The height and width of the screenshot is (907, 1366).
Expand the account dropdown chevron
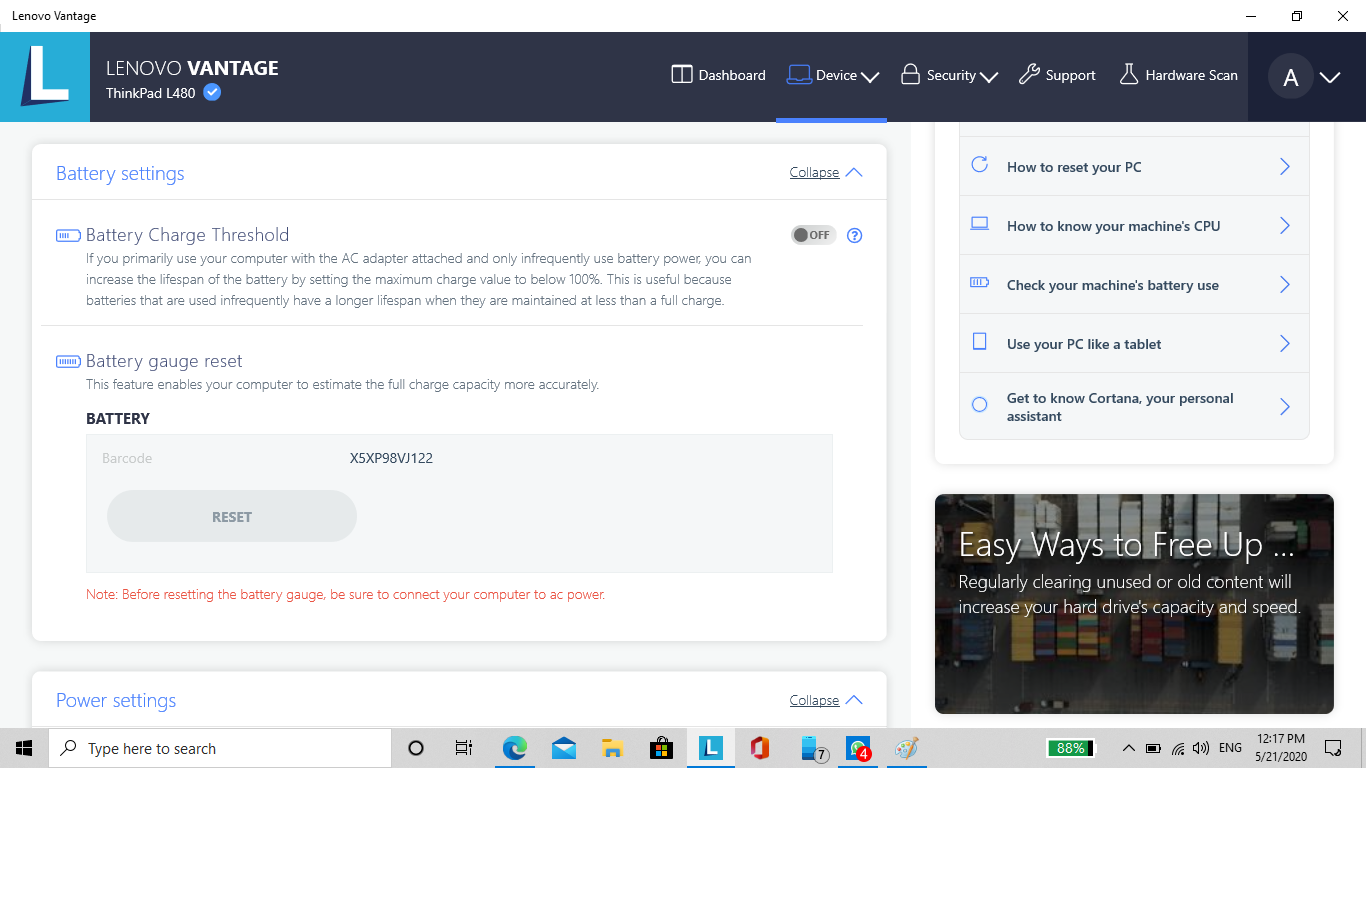point(1330,77)
